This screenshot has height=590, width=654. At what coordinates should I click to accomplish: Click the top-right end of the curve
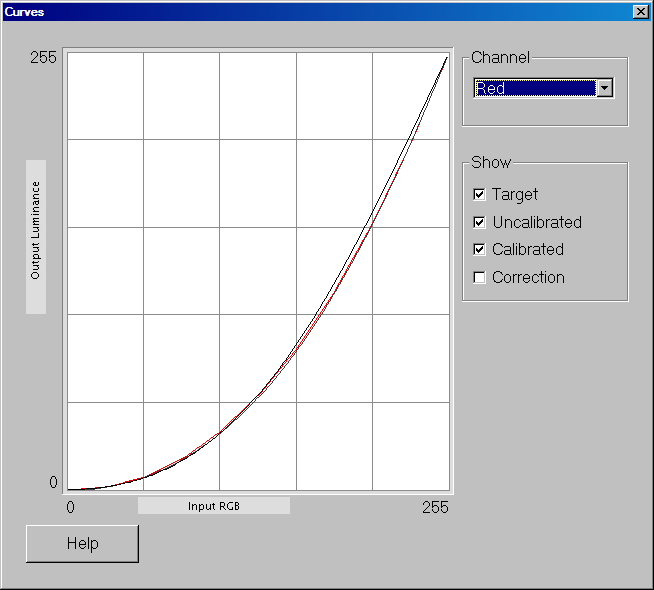tap(447, 57)
